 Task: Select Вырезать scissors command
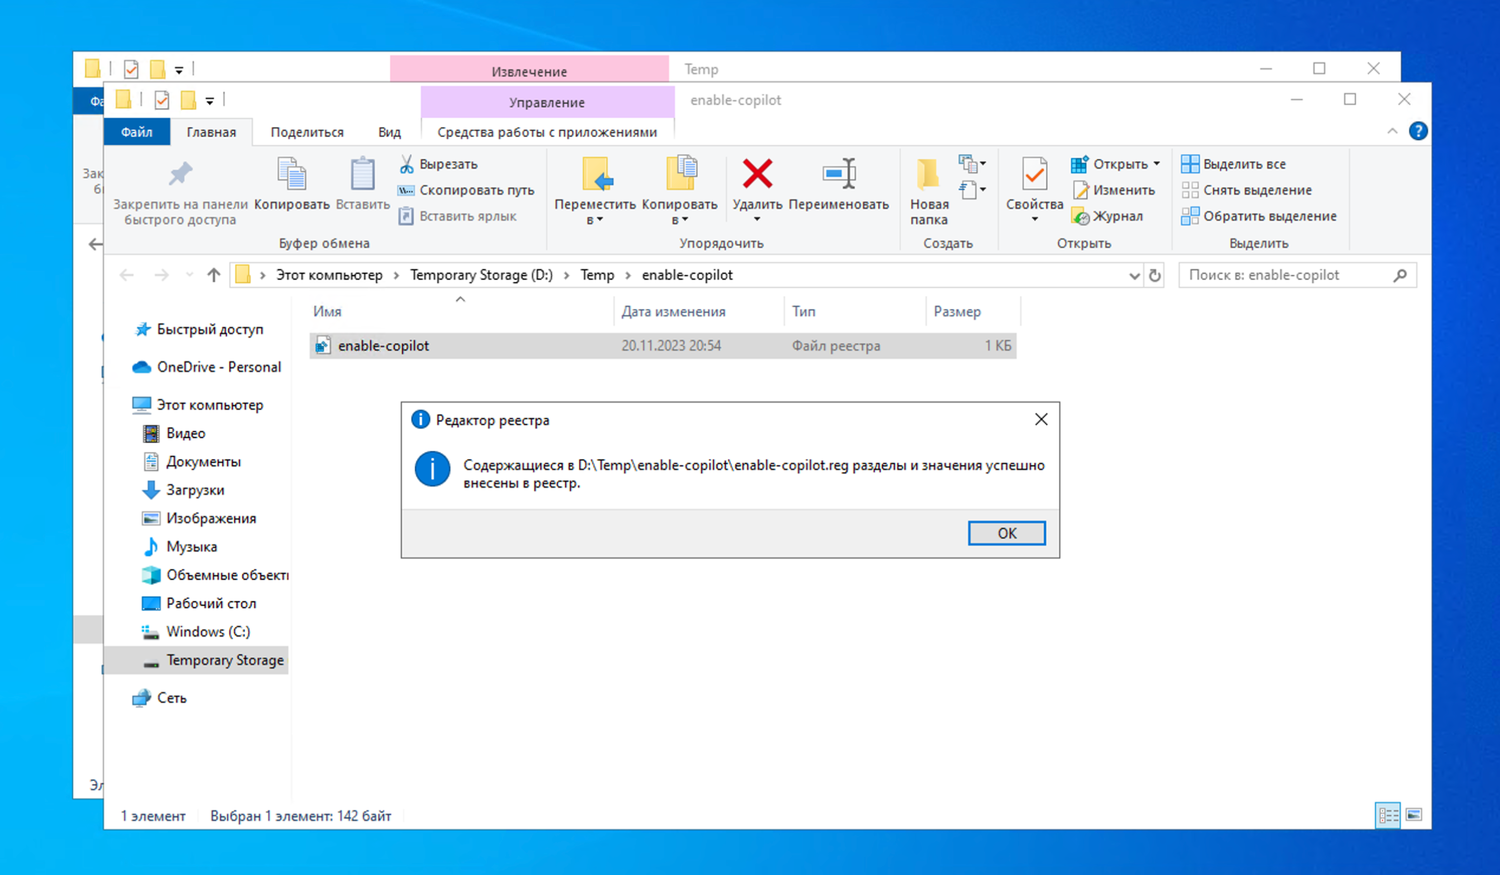tap(439, 164)
